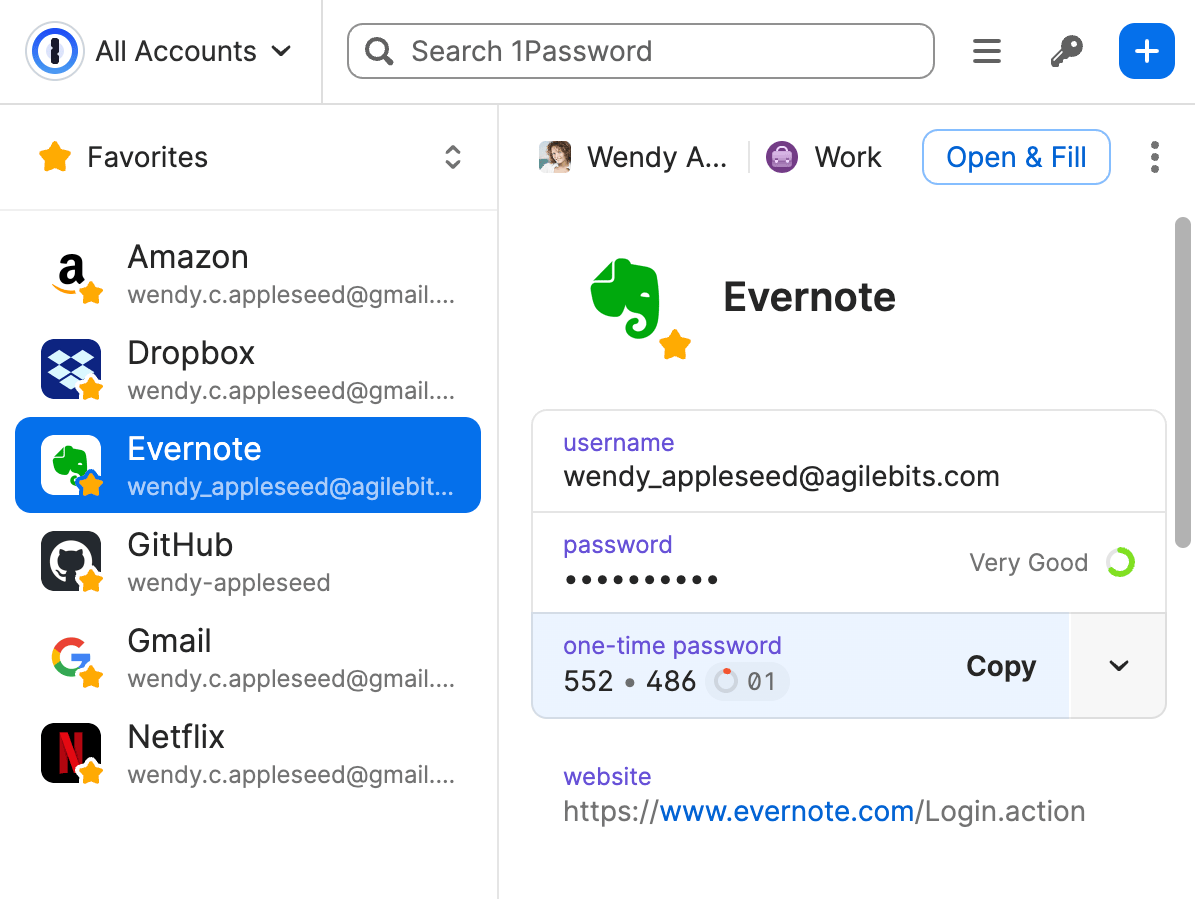Select the Netflix login item
This screenshot has width=1195, height=899.
click(x=248, y=753)
